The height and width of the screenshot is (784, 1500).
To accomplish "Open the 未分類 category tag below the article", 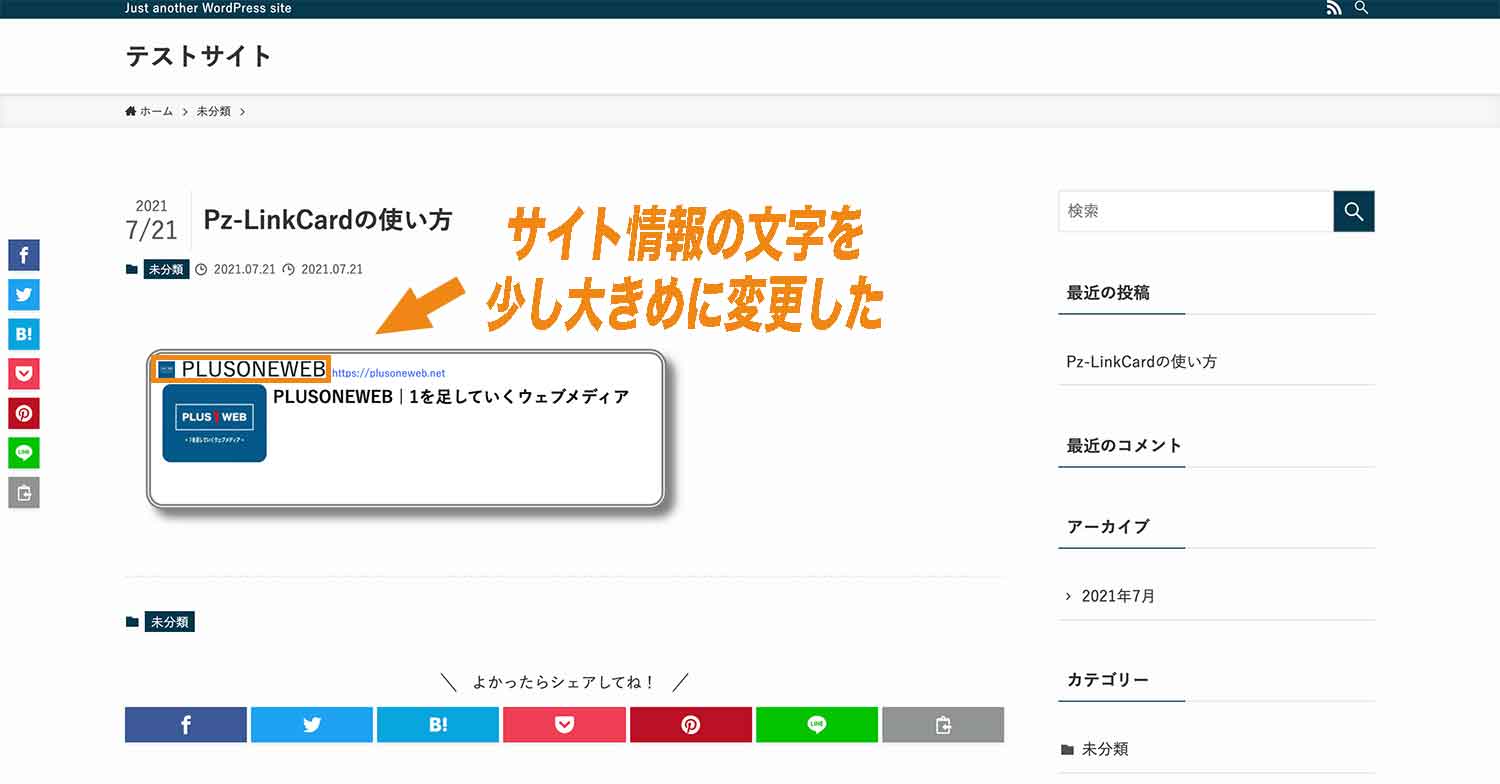I will click(168, 621).
